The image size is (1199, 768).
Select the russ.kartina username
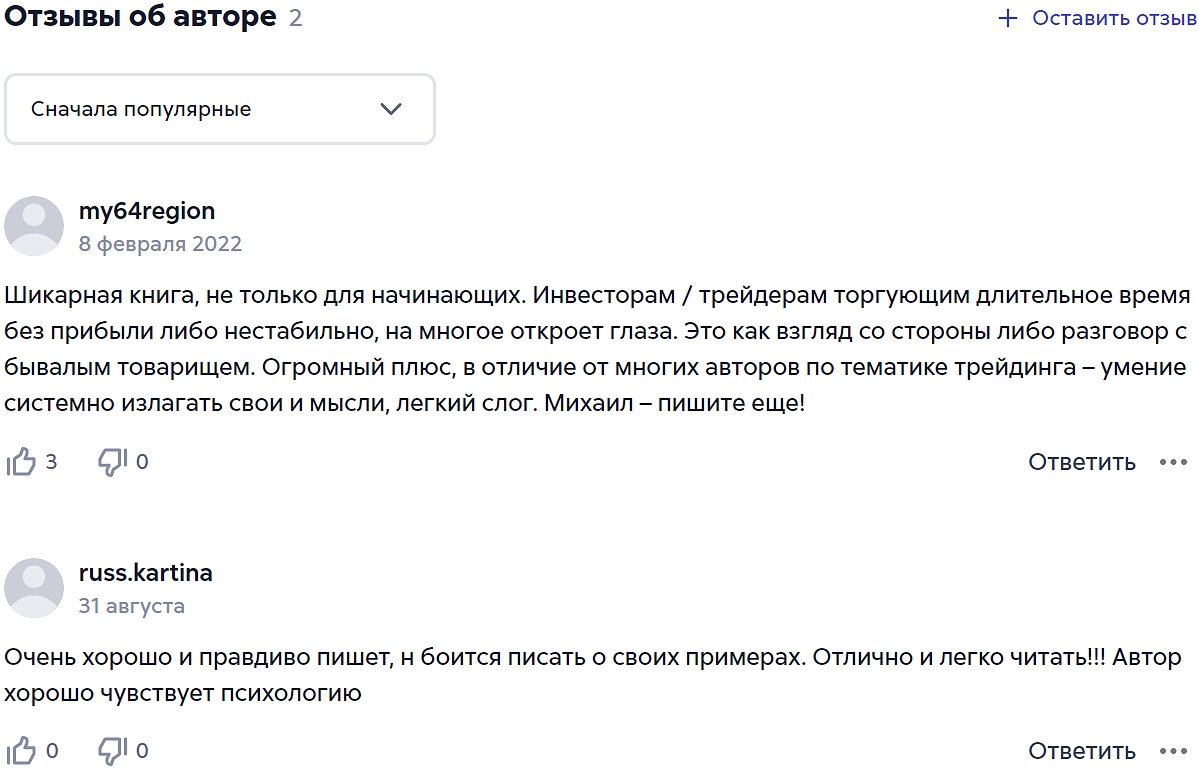coord(146,573)
